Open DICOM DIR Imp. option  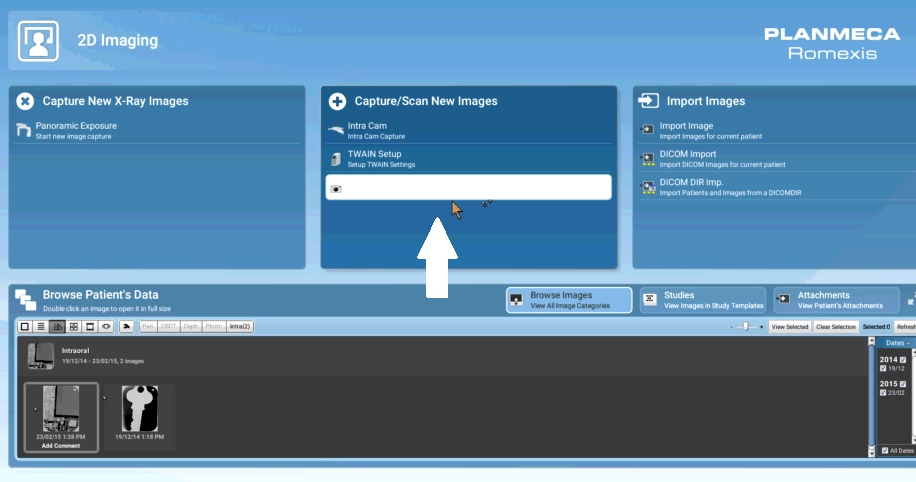[777, 187]
